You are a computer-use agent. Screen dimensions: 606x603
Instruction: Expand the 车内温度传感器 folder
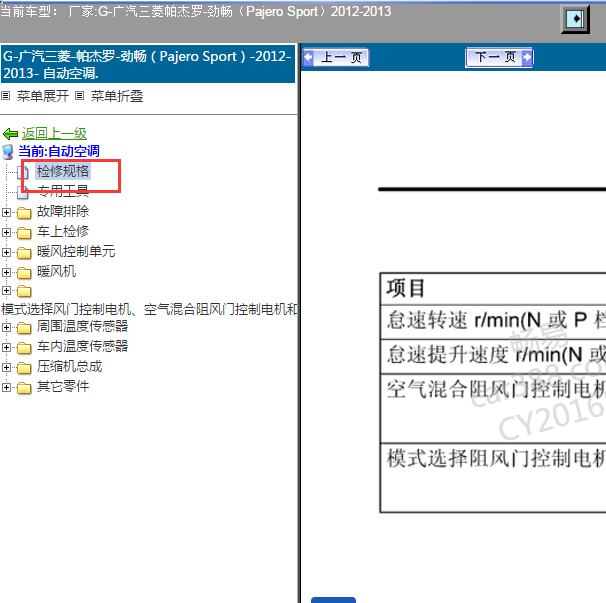(6, 347)
